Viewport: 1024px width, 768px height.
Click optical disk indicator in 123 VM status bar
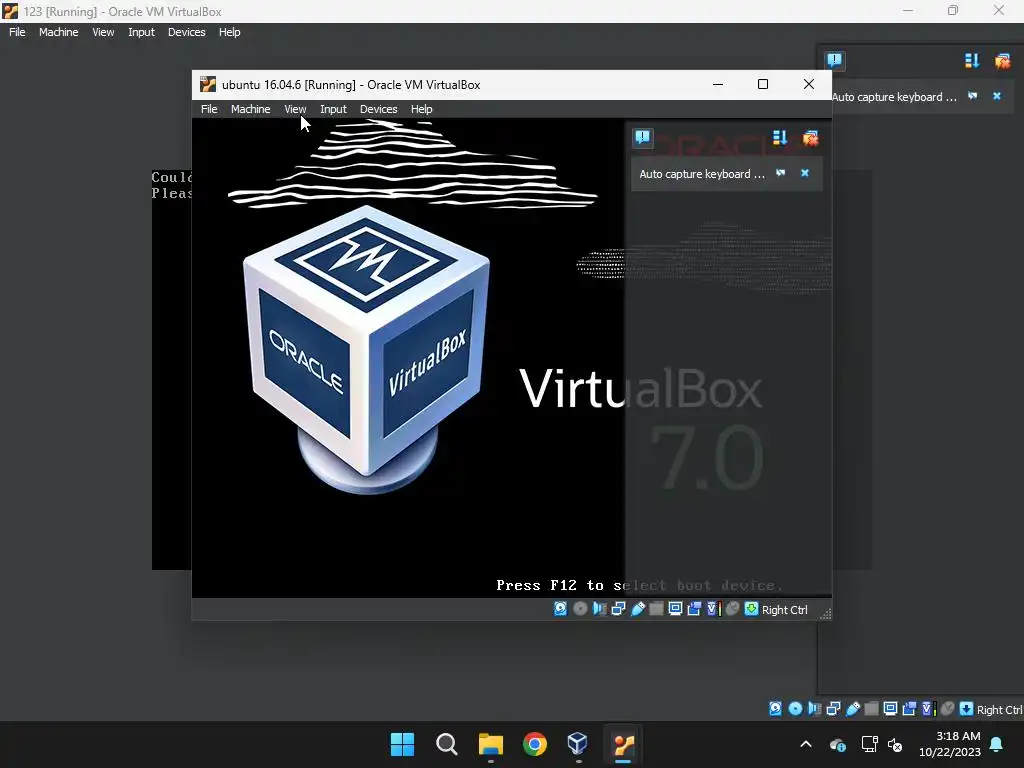coord(795,709)
